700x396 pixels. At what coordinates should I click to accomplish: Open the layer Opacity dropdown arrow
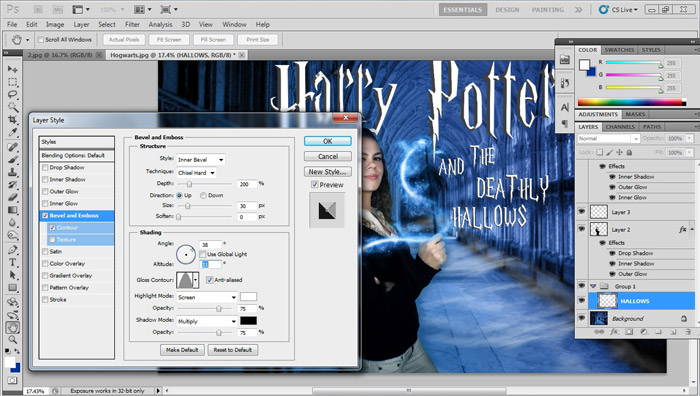click(690, 139)
